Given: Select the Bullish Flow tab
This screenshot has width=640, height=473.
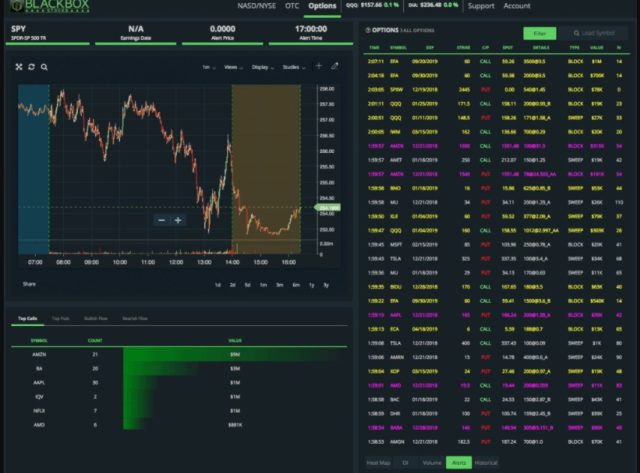Looking at the screenshot, I should (x=96, y=318).
